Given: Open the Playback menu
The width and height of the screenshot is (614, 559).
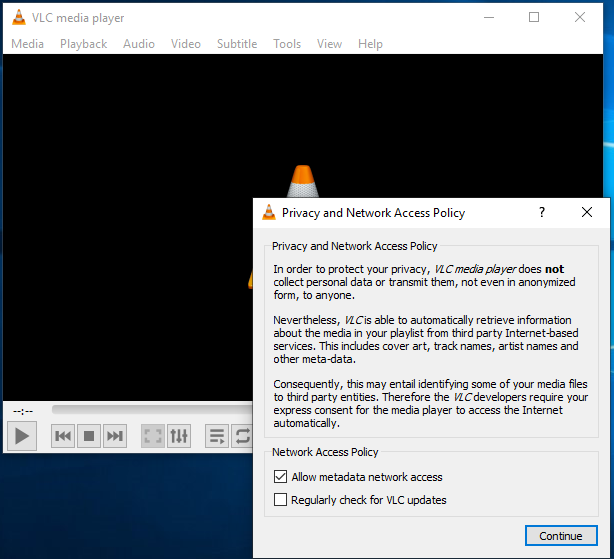Looking at the screenshot, I should (x=83, y=44).
